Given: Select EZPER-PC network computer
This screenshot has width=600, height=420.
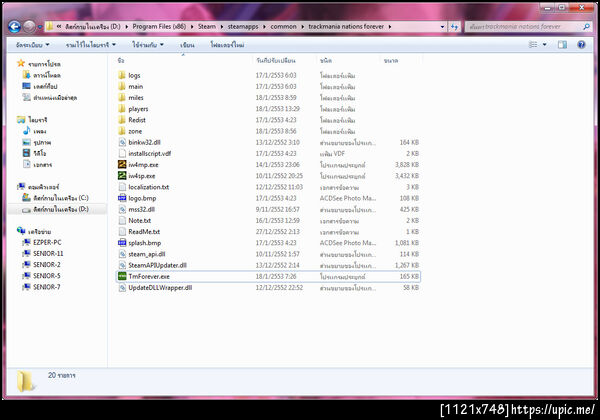Looking at the screenshot, I should [42, 243].
